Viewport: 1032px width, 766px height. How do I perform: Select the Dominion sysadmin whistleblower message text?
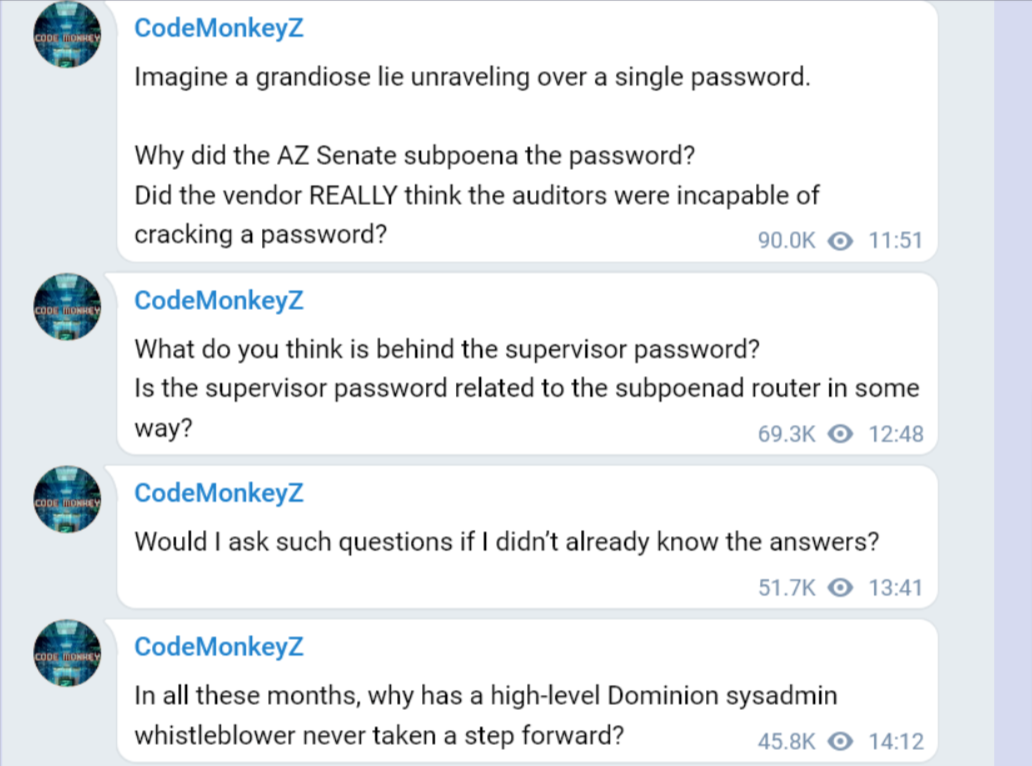coord(485,696)
